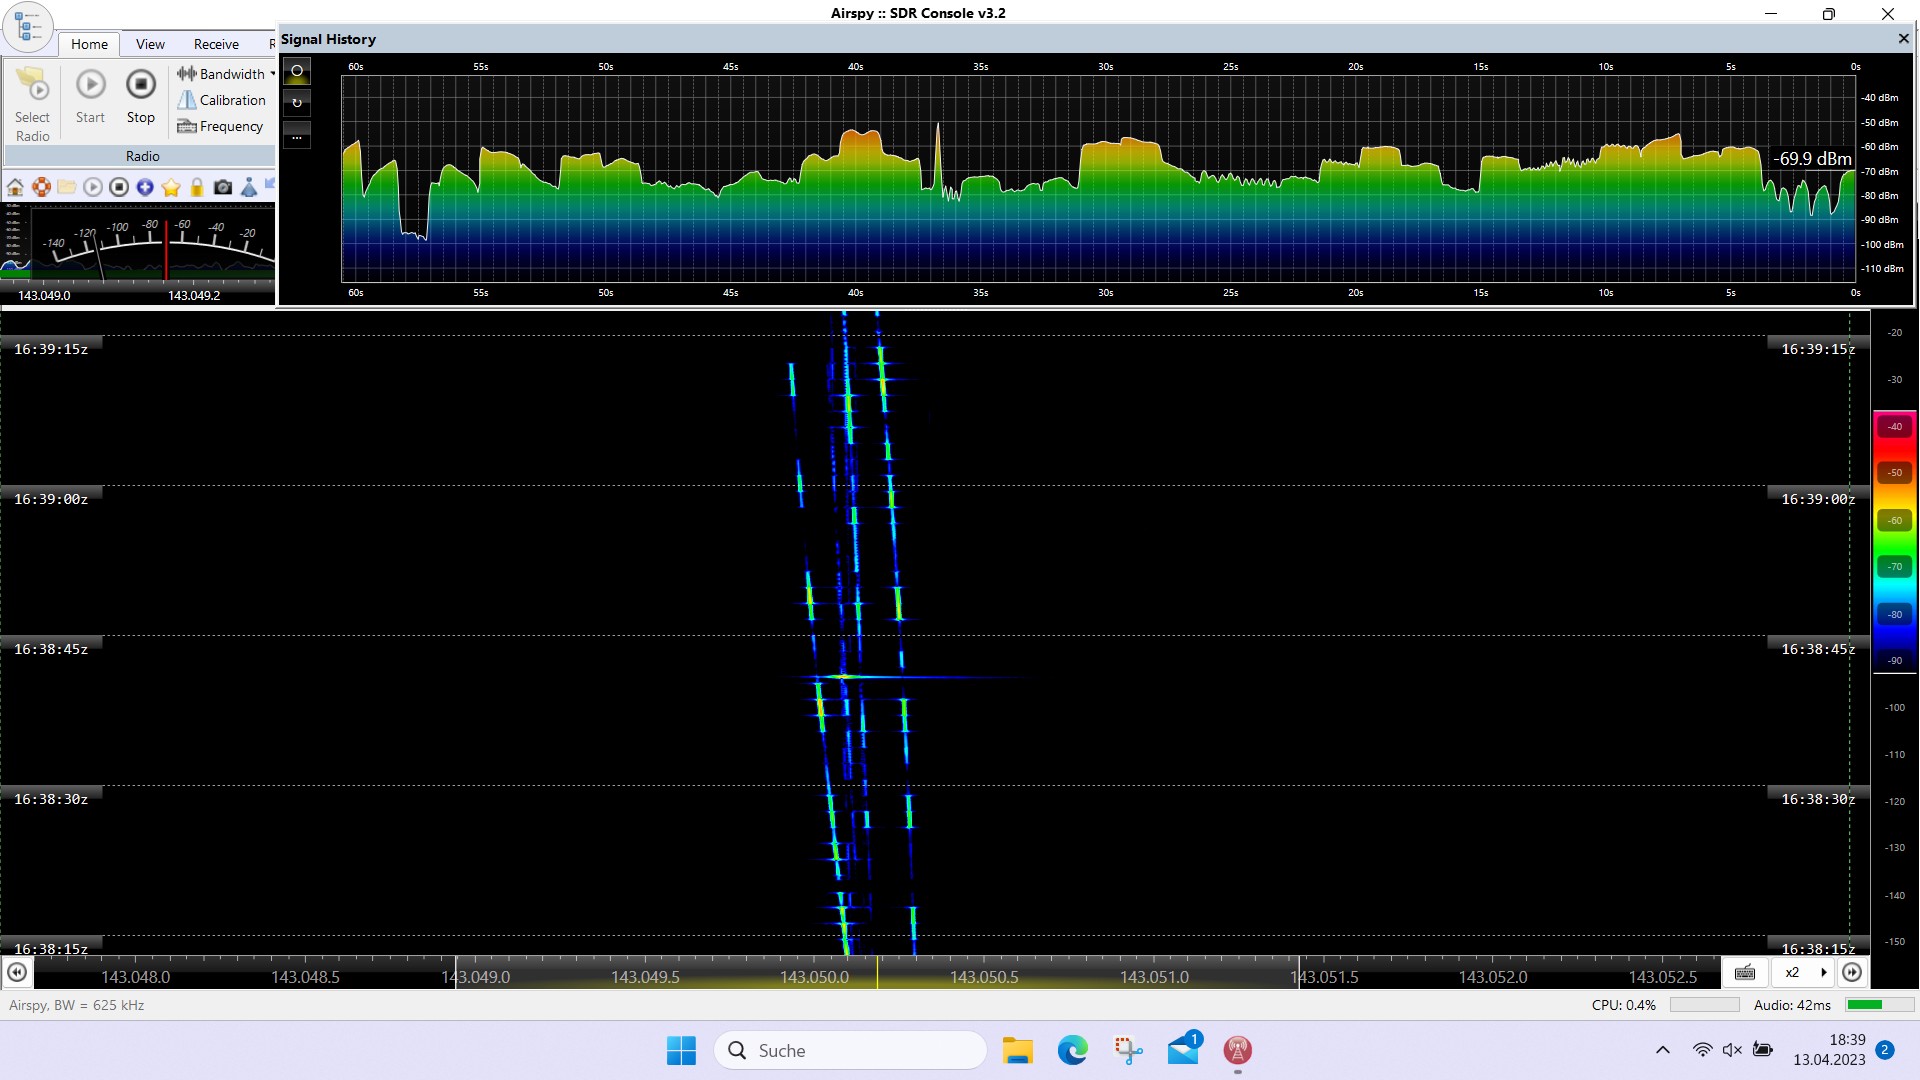The width and height of the screenshot is (1920, 1080).
Task: Click the 16:39:00z timestamp on the left
Action: 51,499
